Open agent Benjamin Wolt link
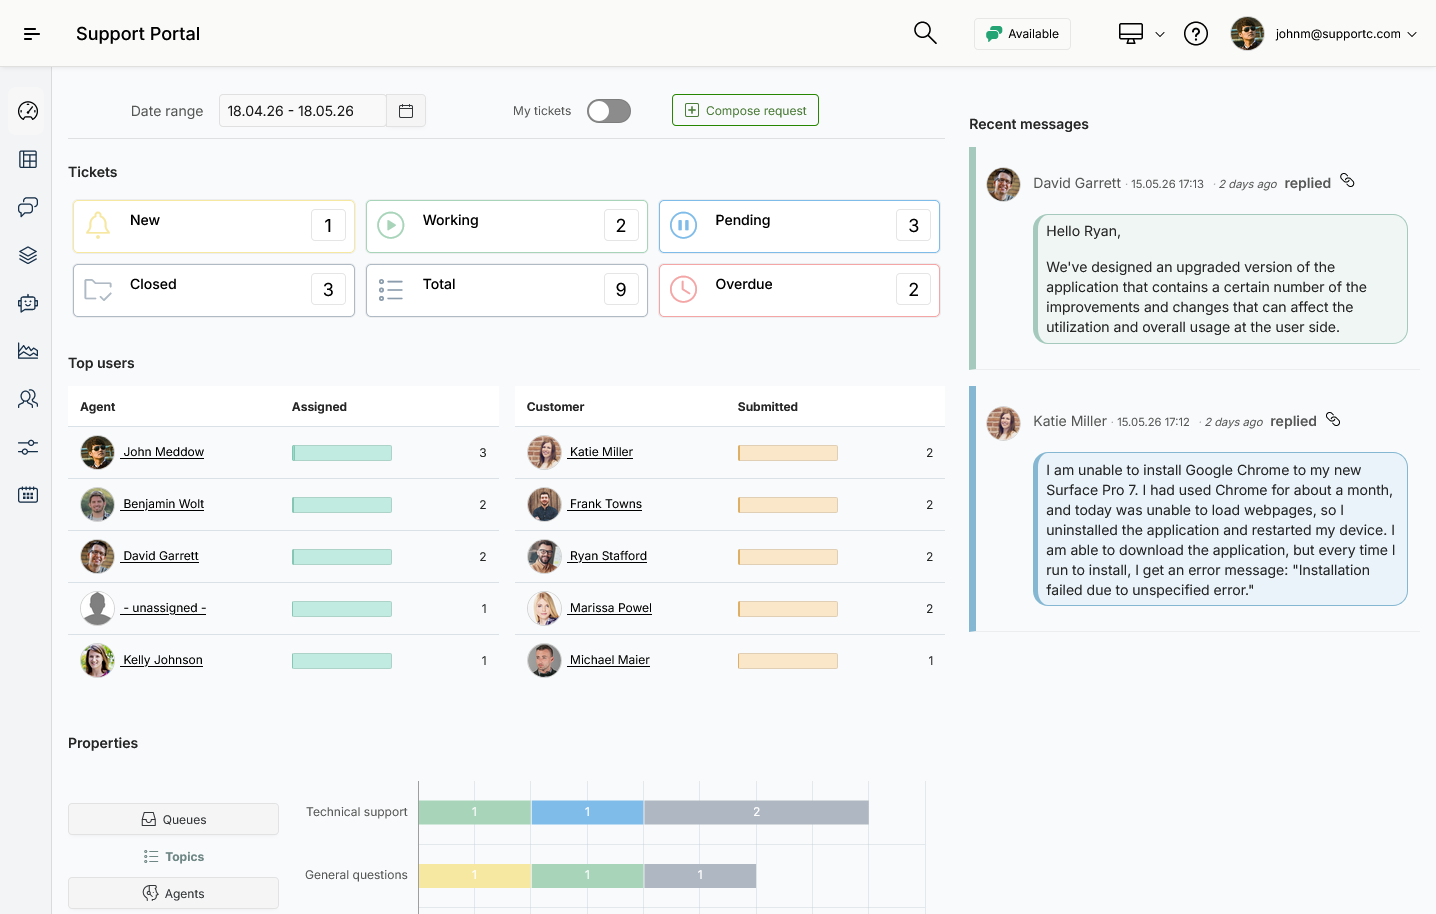 (163, 504)
